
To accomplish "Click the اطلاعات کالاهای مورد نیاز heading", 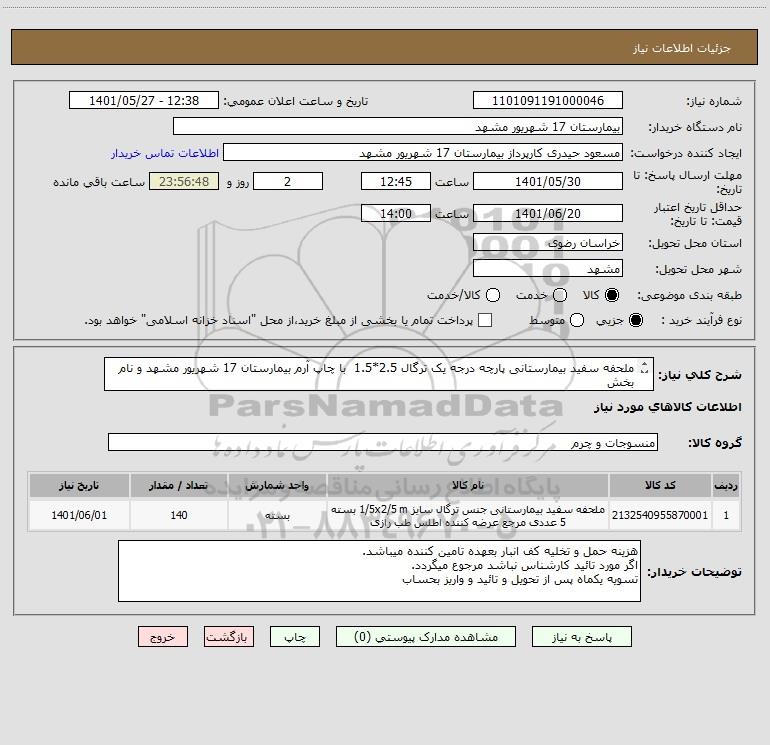I will (667, 407).
